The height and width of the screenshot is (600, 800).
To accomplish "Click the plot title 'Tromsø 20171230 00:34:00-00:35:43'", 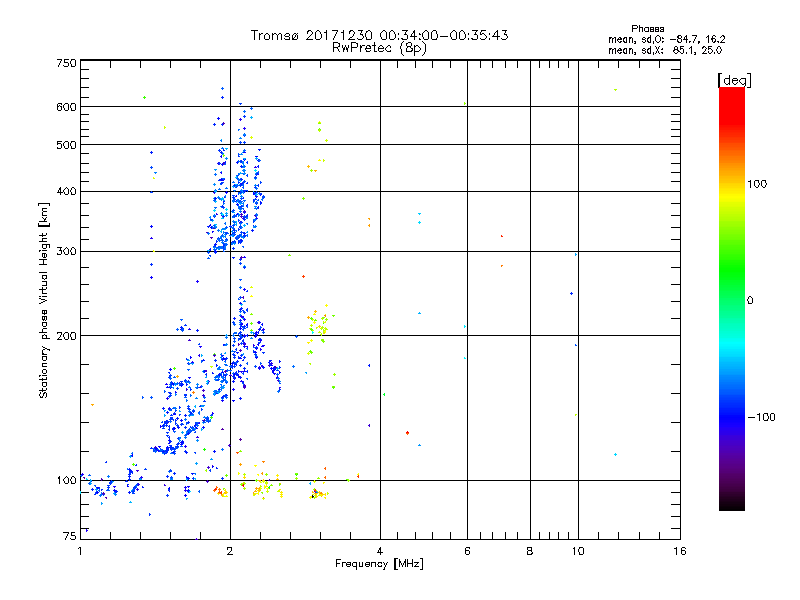I will (x=379, y=35).
